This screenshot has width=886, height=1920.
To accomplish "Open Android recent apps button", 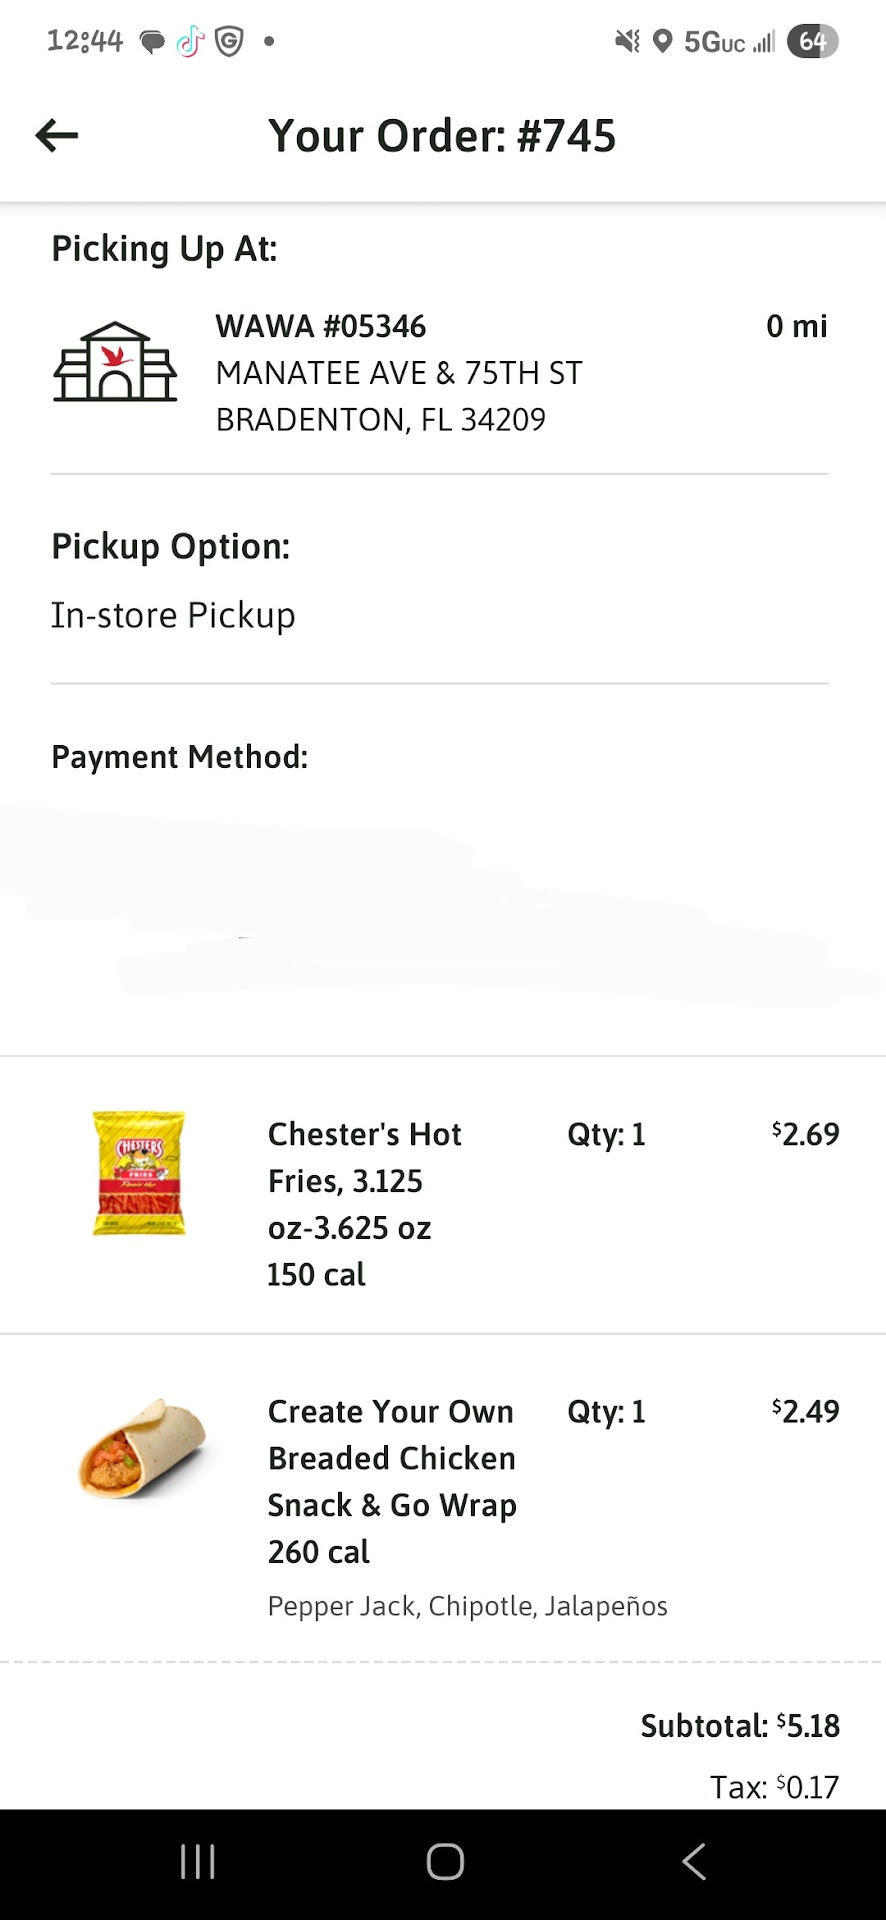I will [x=197, y=1862].
